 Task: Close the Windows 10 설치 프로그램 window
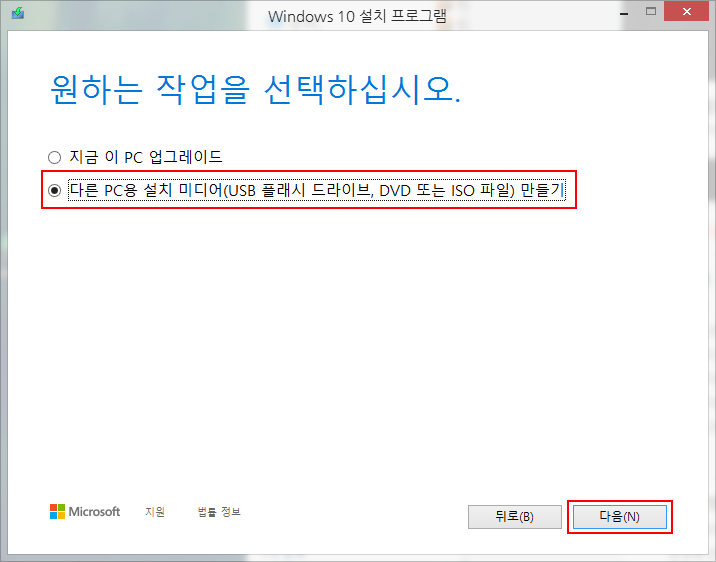pos(686,12)
